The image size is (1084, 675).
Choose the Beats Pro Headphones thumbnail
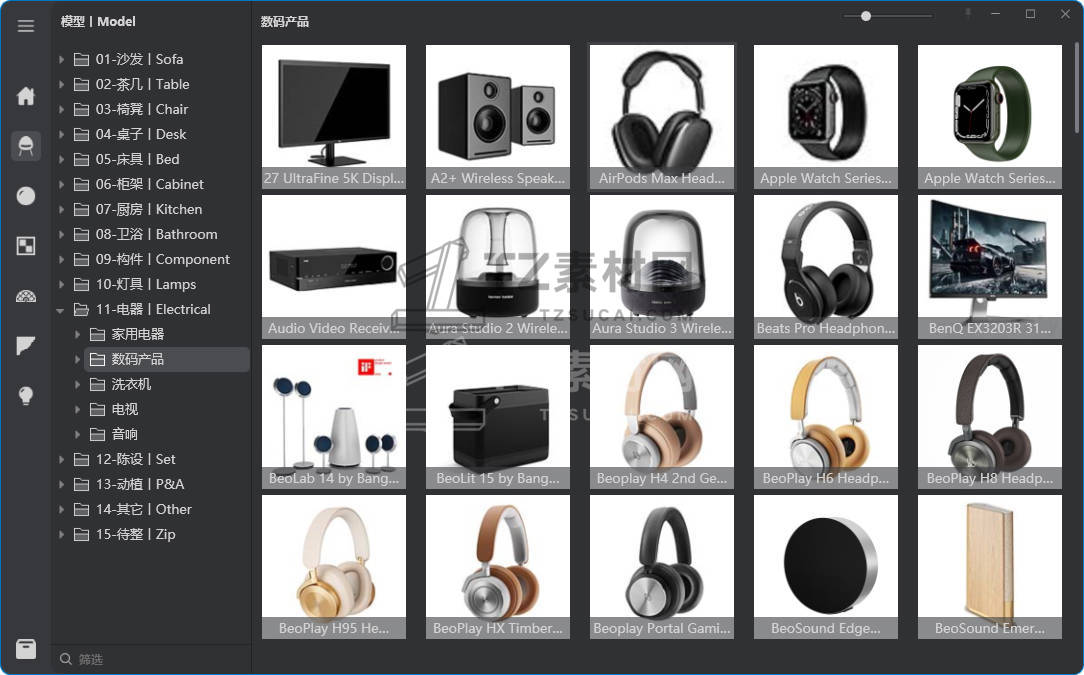point(825,267)
